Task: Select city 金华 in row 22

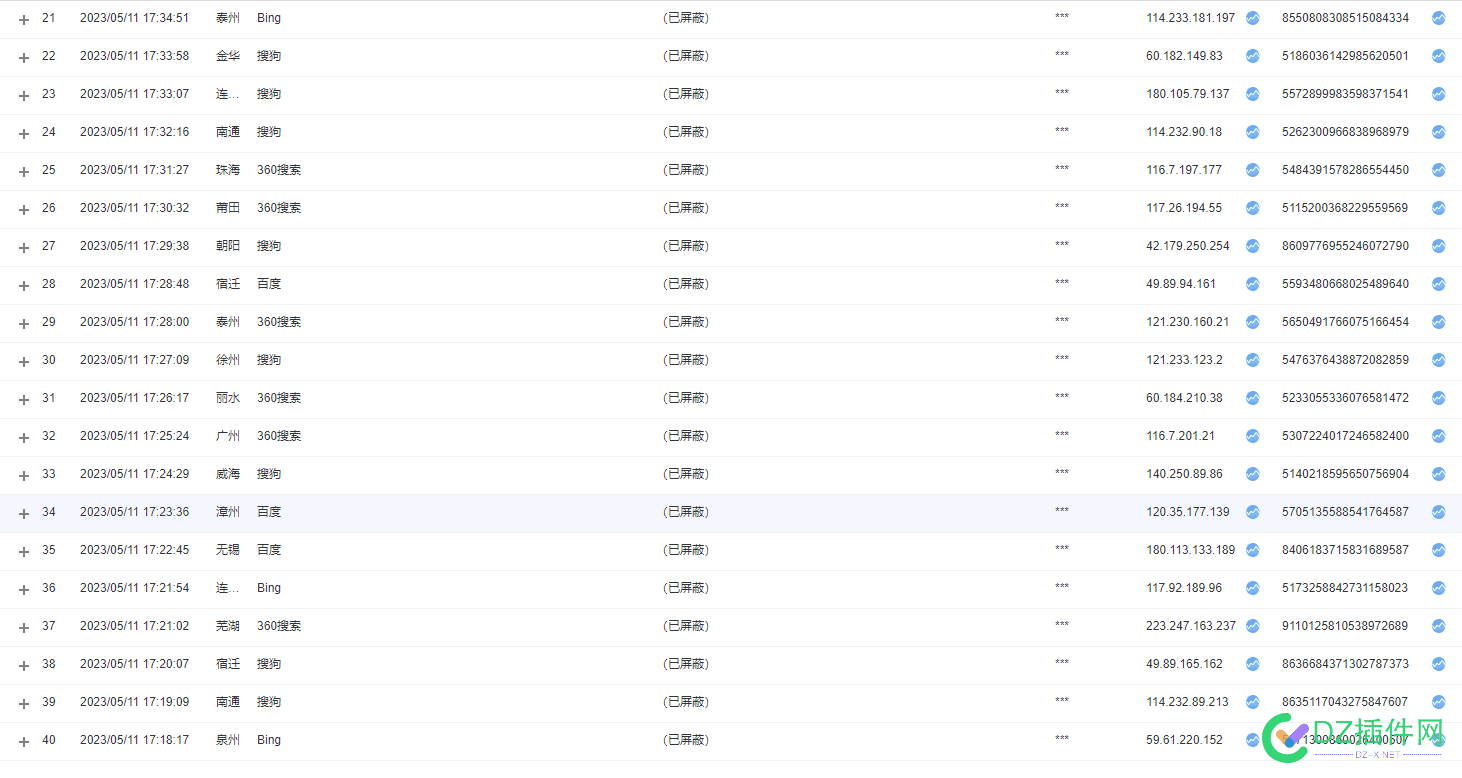Action: pos(228,56)
